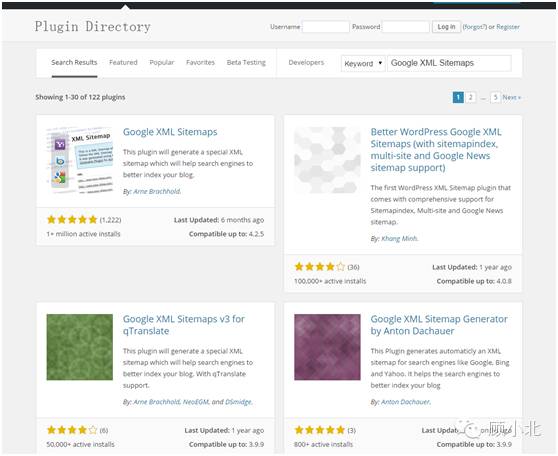Open author link Arne Brachhold
The height and width of the screenshot is (456, 558).
(x=157, y=191)
